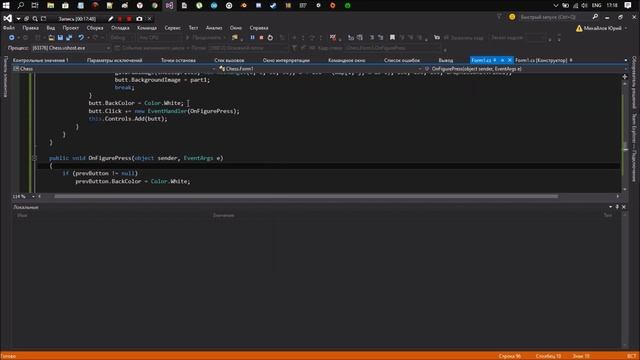Open the Сервис menu
This screenshot has height=360, width=640.
click(173, 28)
